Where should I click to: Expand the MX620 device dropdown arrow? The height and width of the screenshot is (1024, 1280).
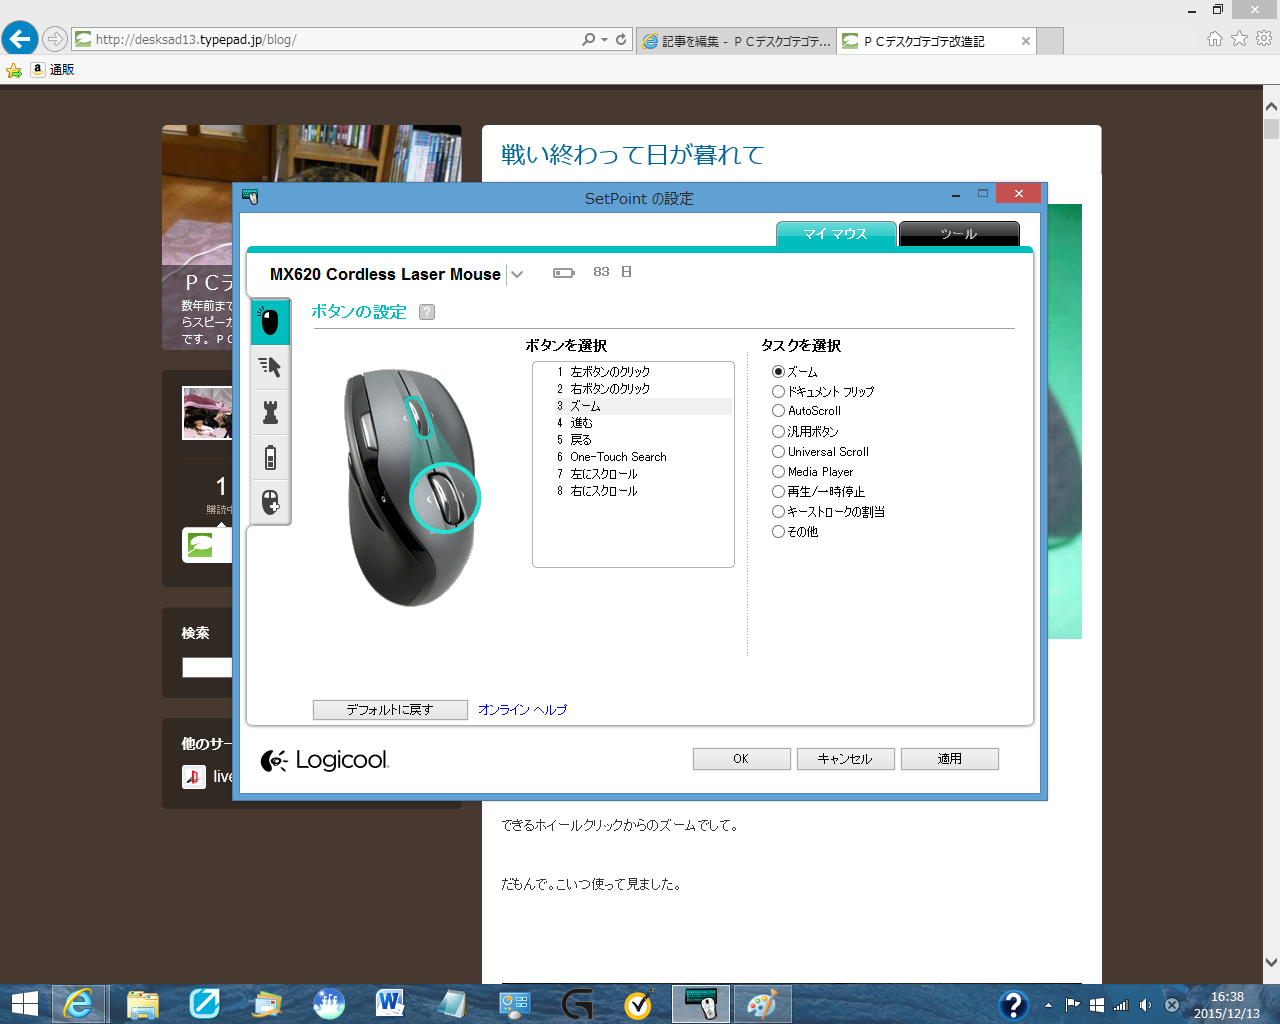tap(517, 275)
